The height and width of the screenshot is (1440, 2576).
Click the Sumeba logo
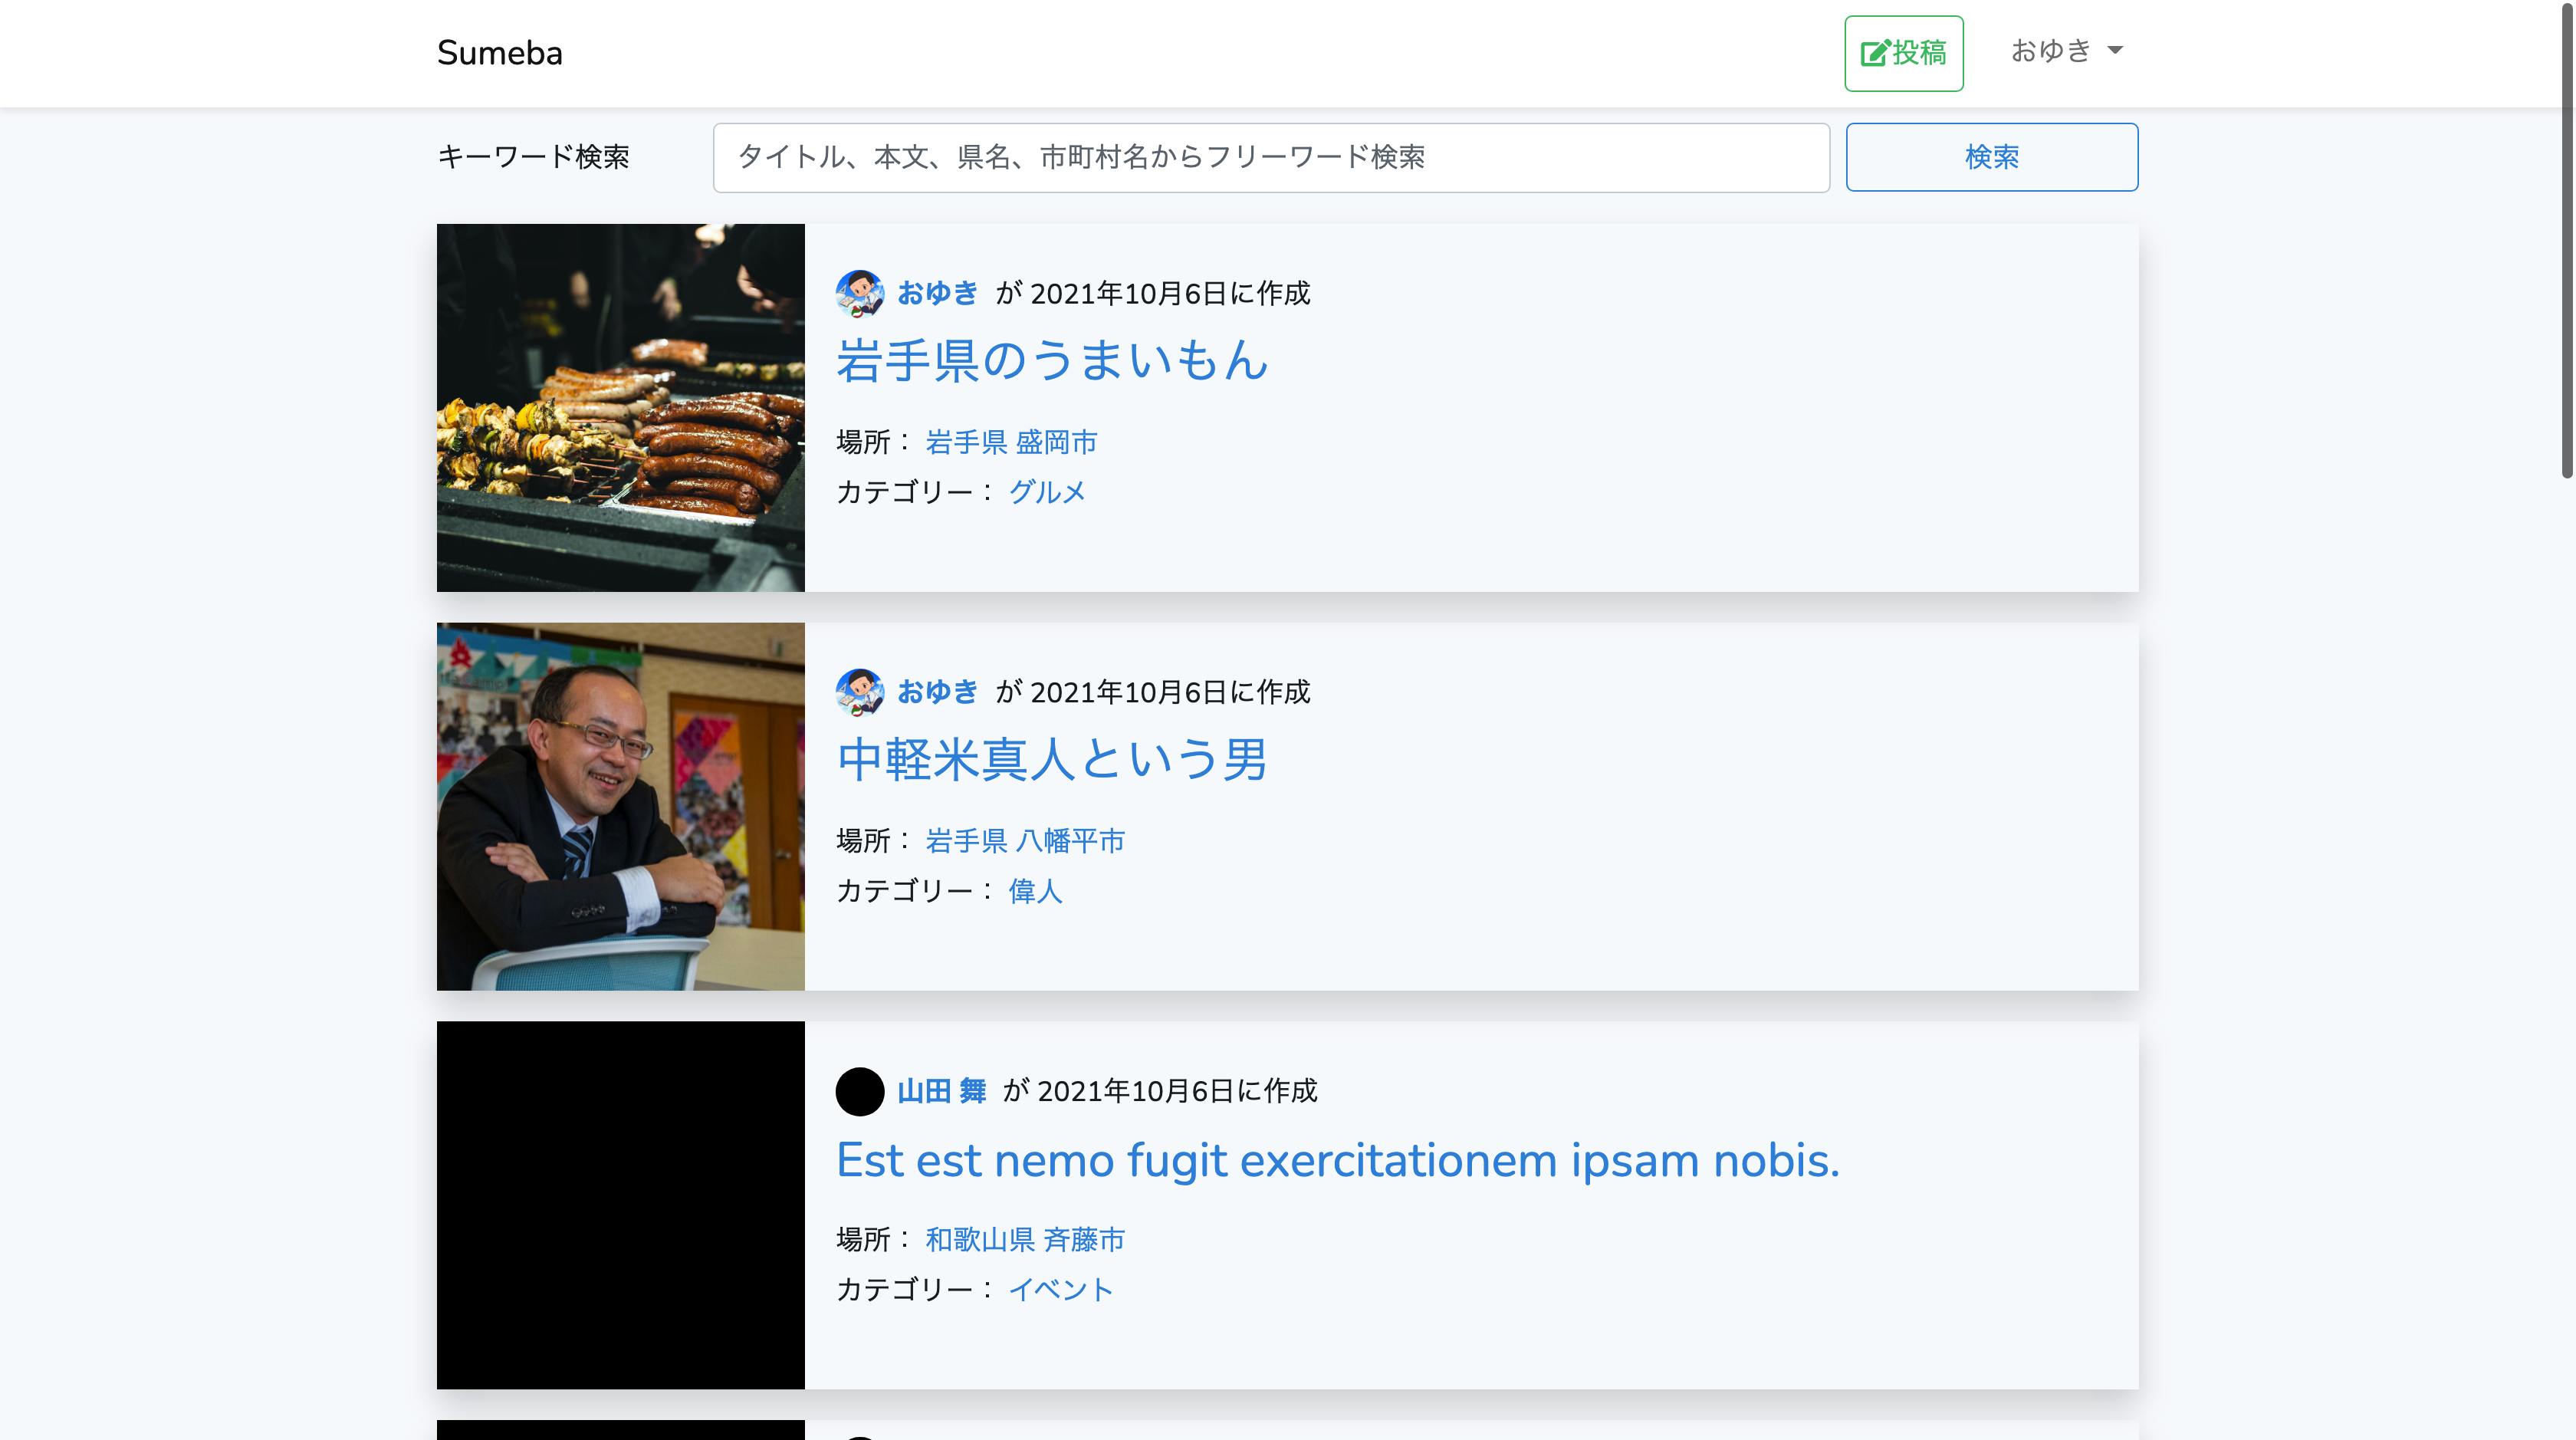[499, 53]
